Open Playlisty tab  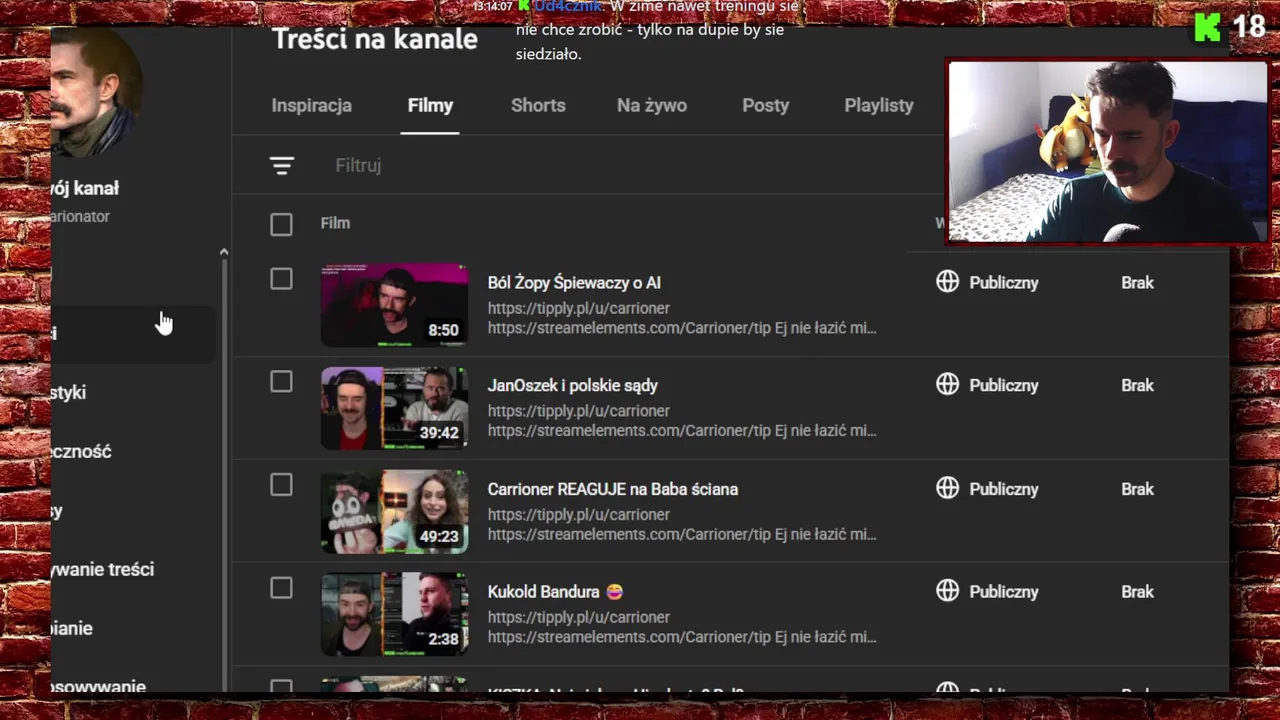pos(879,105)
